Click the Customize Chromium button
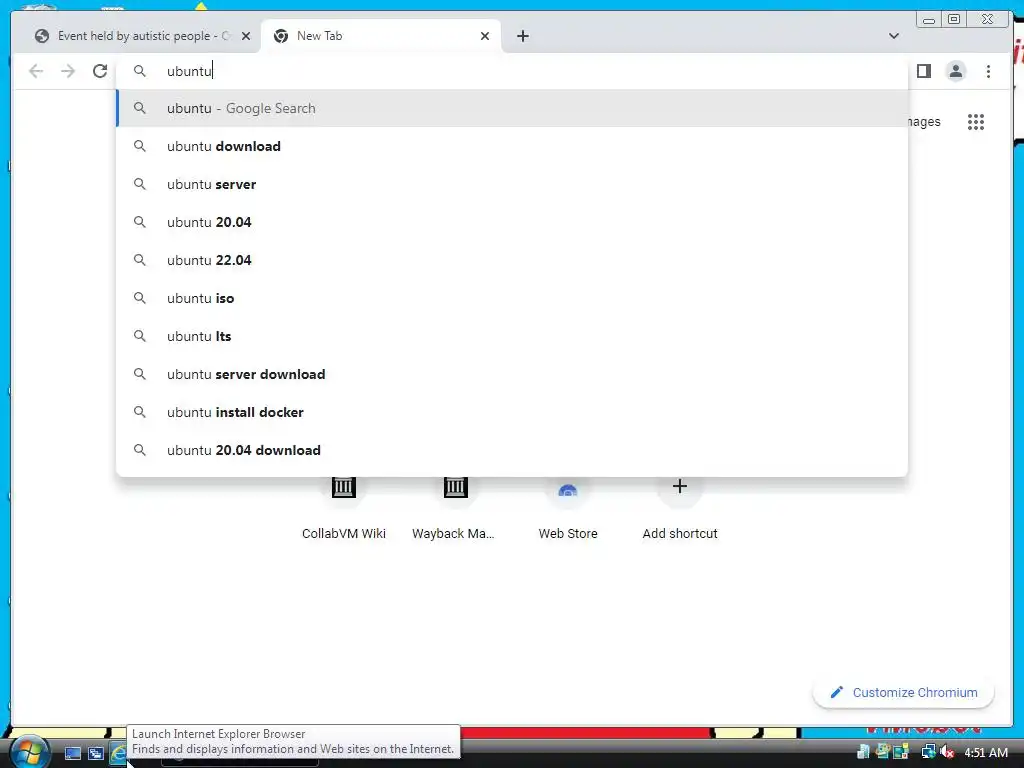This screenshot has height=768, width=1024. (903, 692)
